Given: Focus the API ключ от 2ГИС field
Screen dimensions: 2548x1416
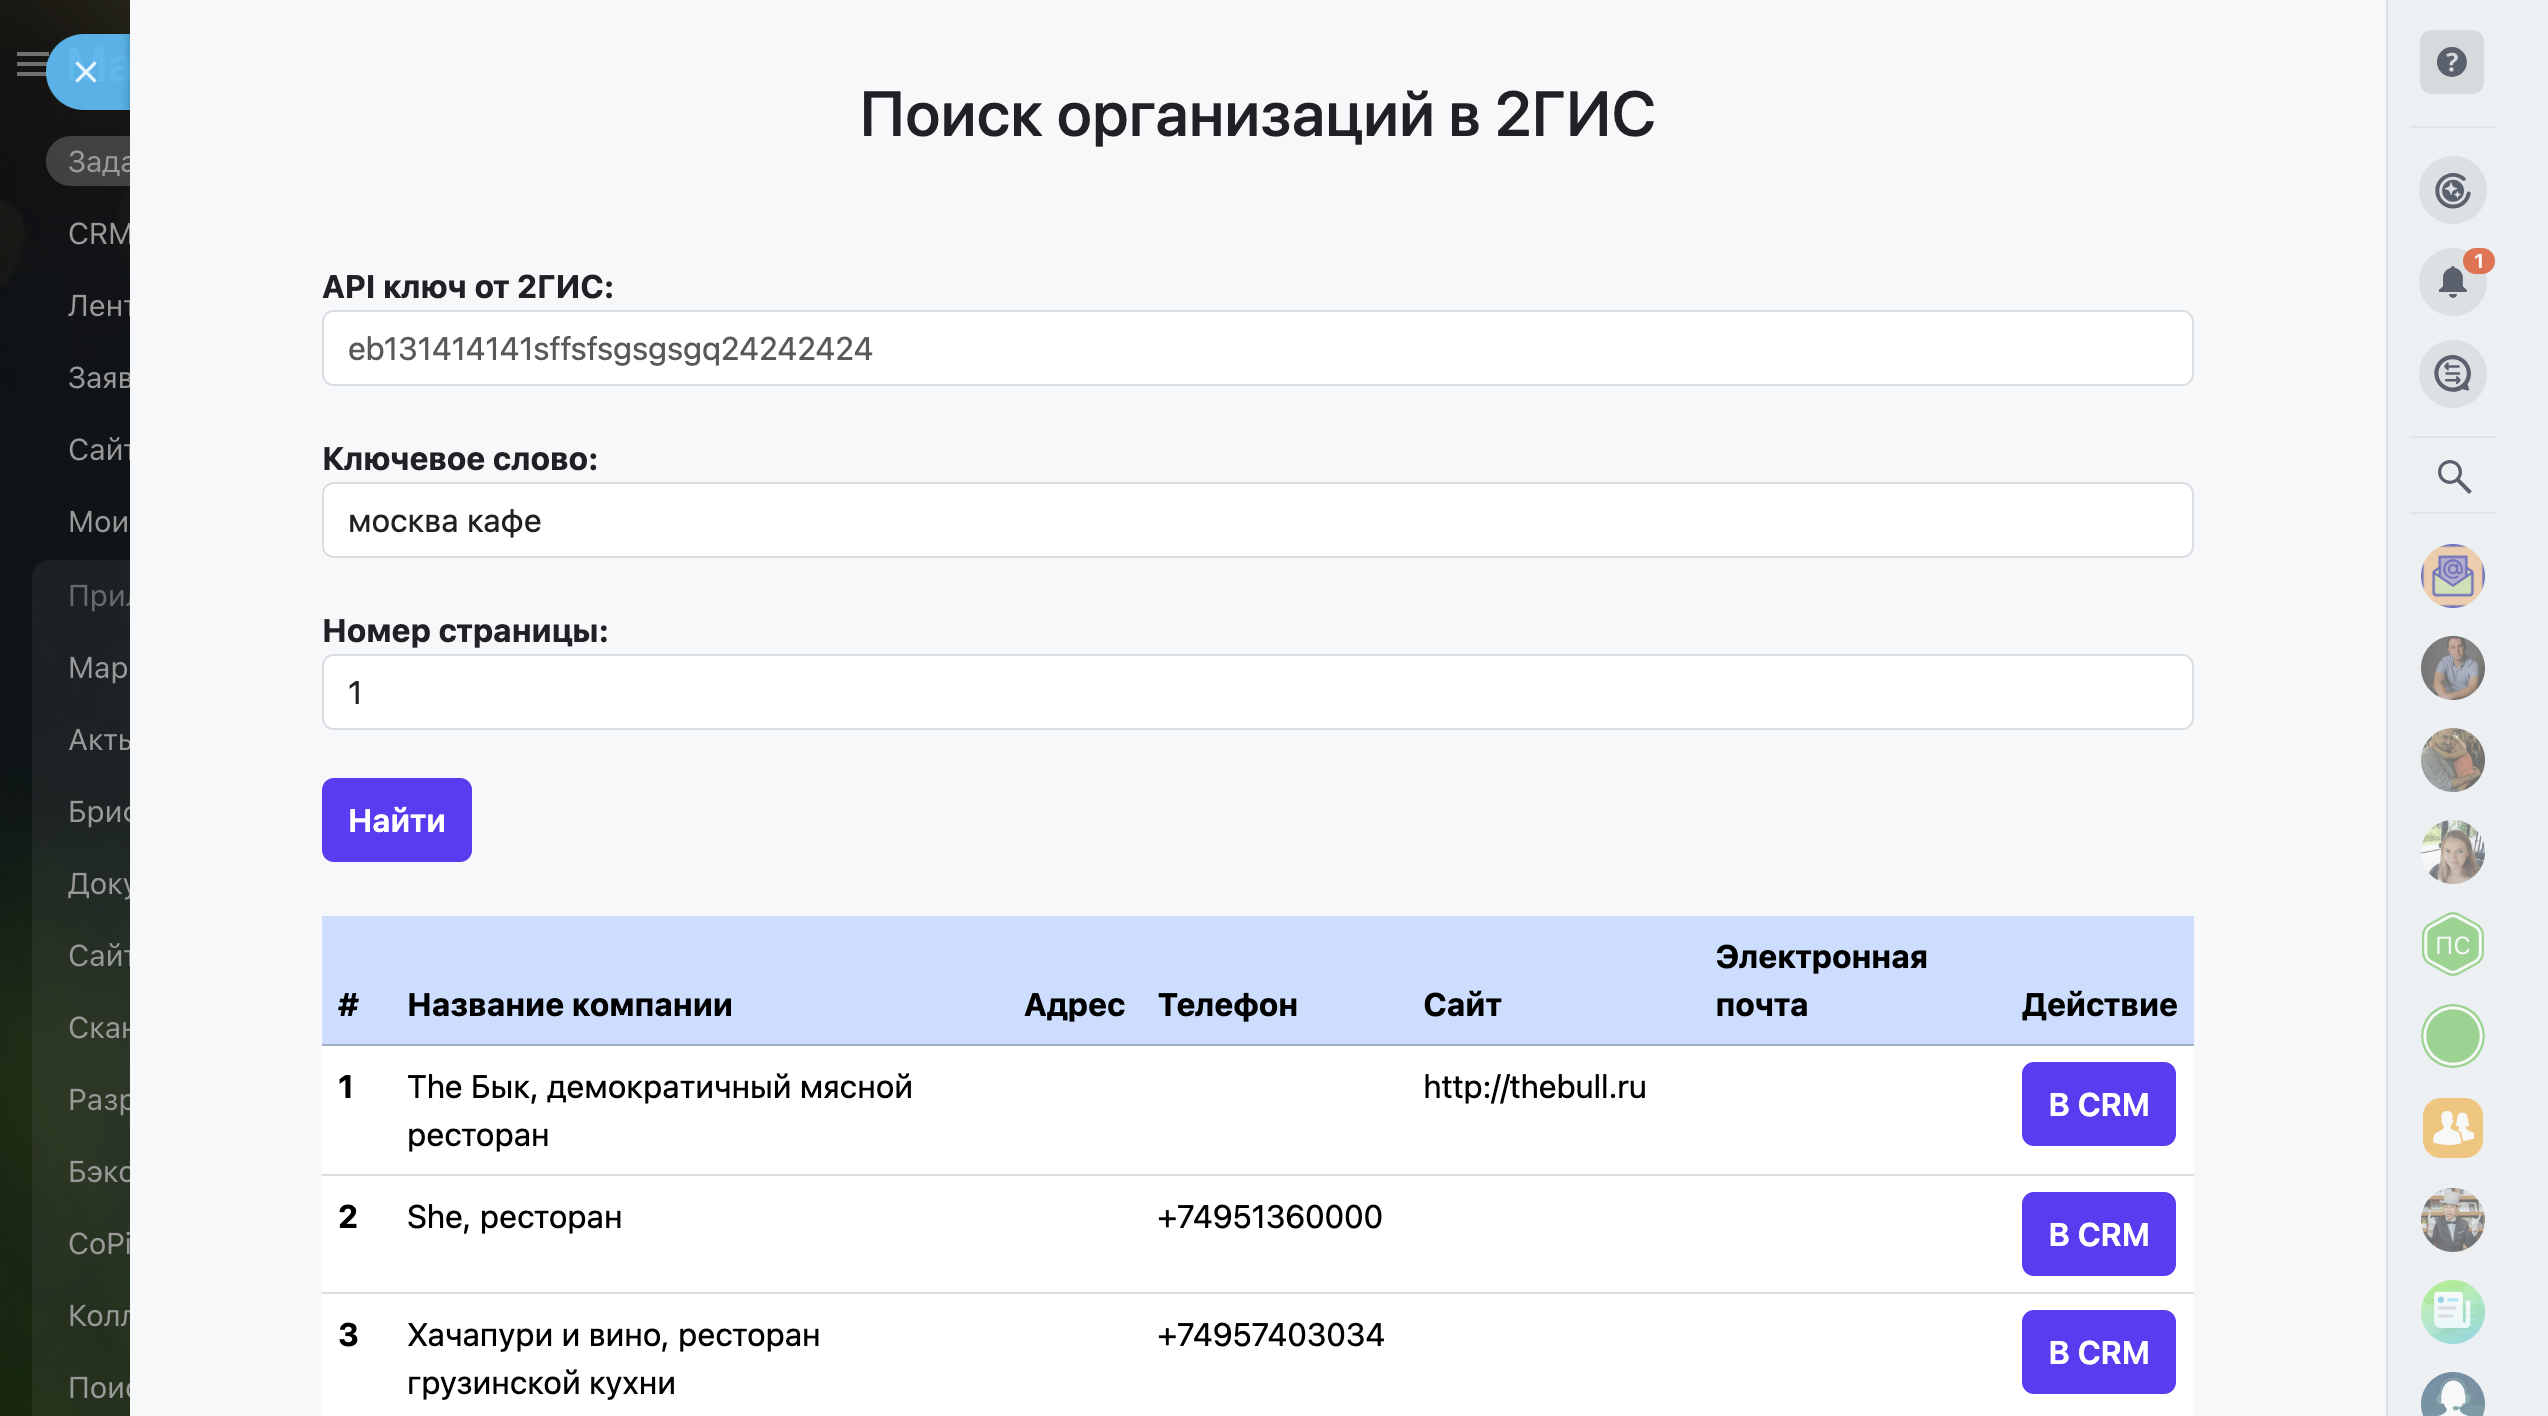Looking at the screenshot, I should click(1257, 348).
